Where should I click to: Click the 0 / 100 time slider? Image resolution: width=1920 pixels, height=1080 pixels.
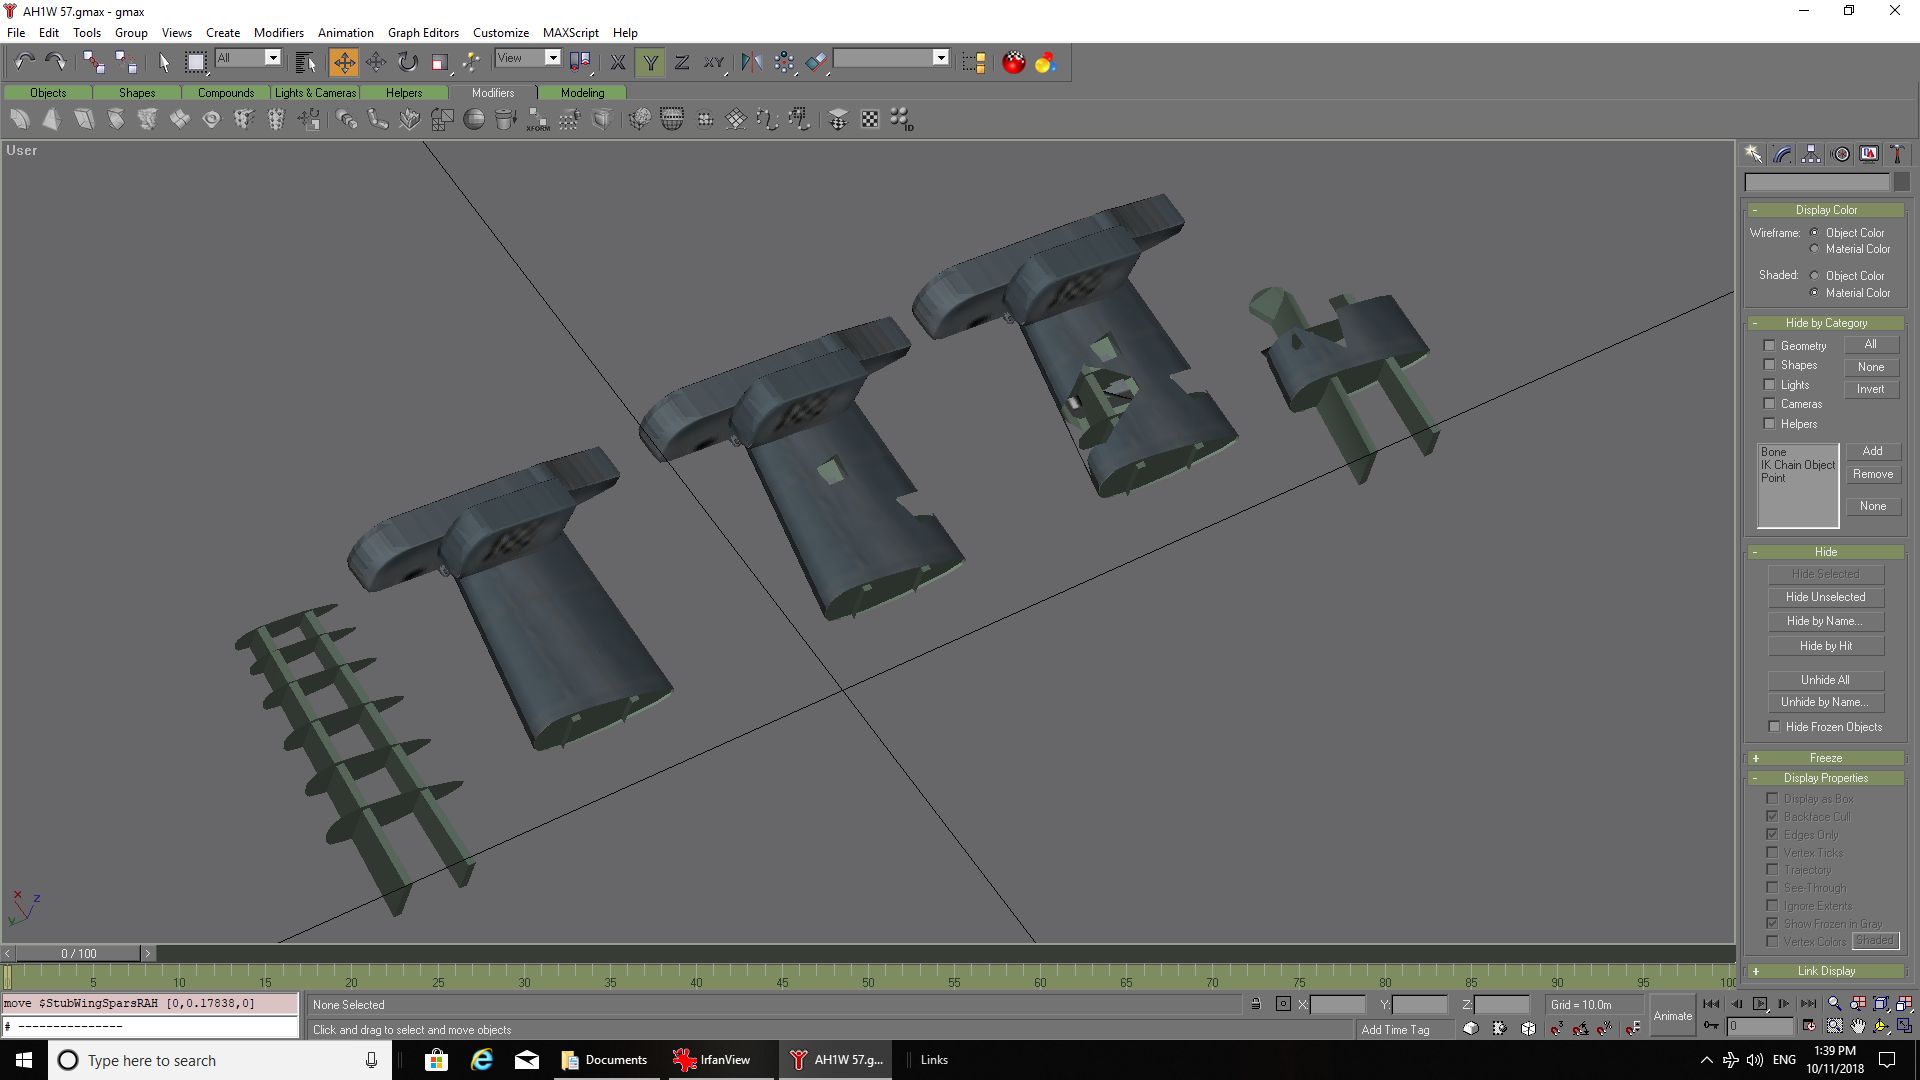pyautogui.click(x=79, y=954)
